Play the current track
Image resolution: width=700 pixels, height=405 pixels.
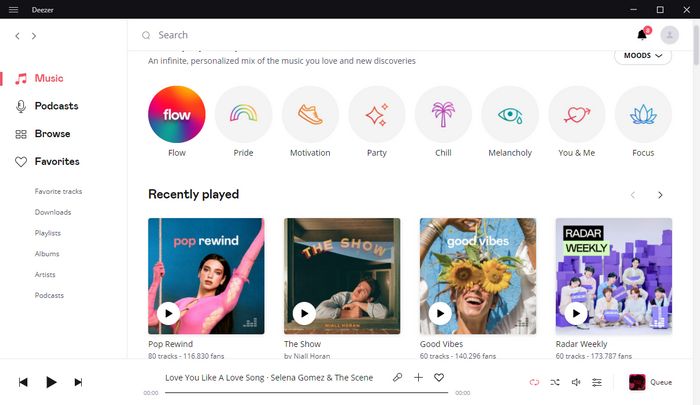click(51, 382)
